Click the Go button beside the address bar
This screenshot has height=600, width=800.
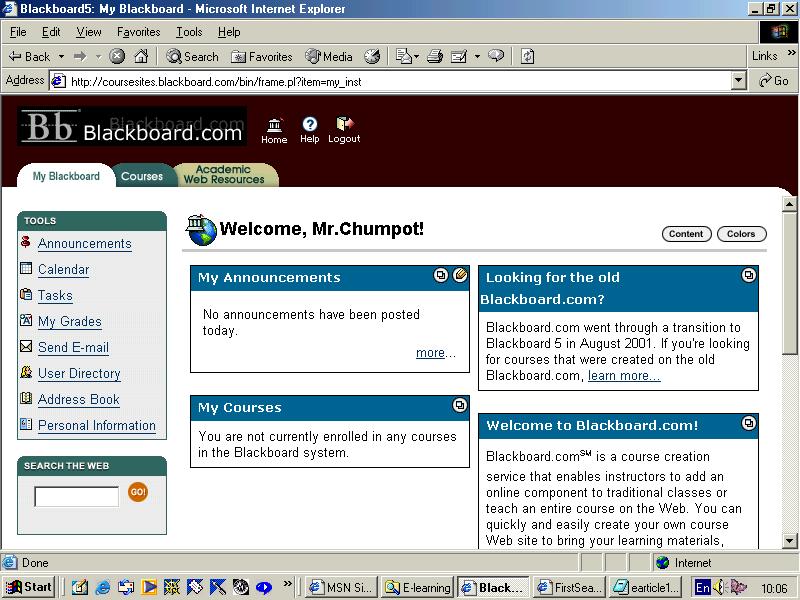tap(773, 81)
